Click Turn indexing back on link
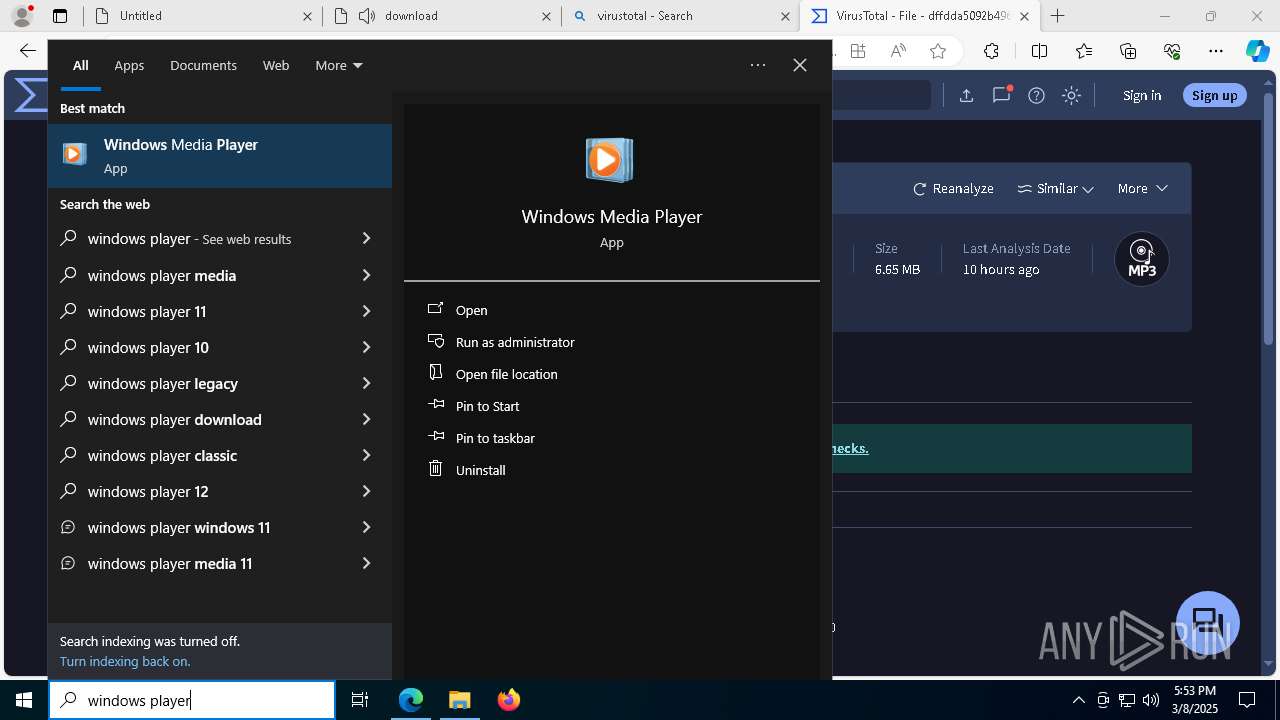1280x720 pixels. [x=125, y=661]
